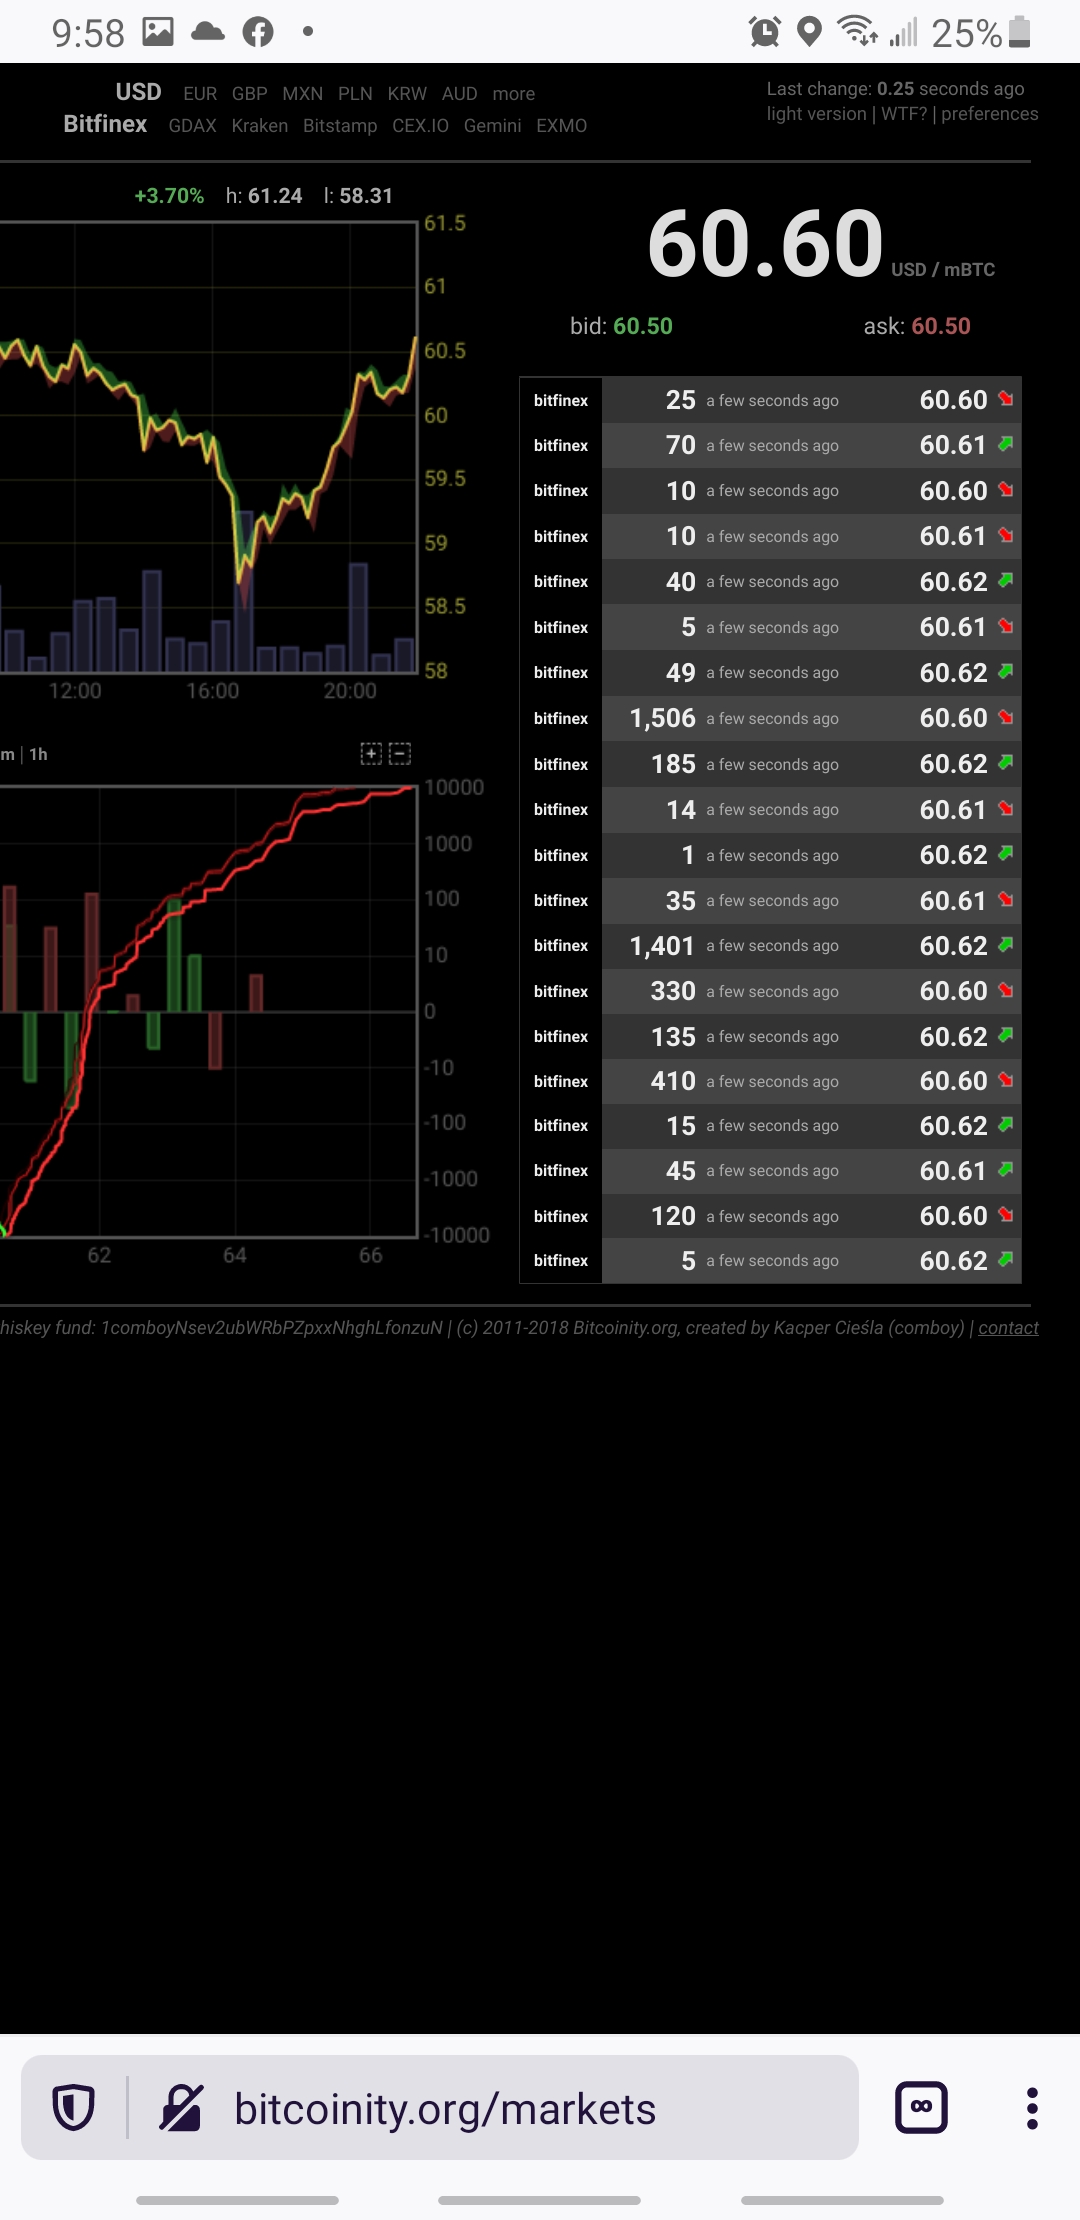
Task: Click the daily high 61.24 value
Action: (x=274, y=196)
